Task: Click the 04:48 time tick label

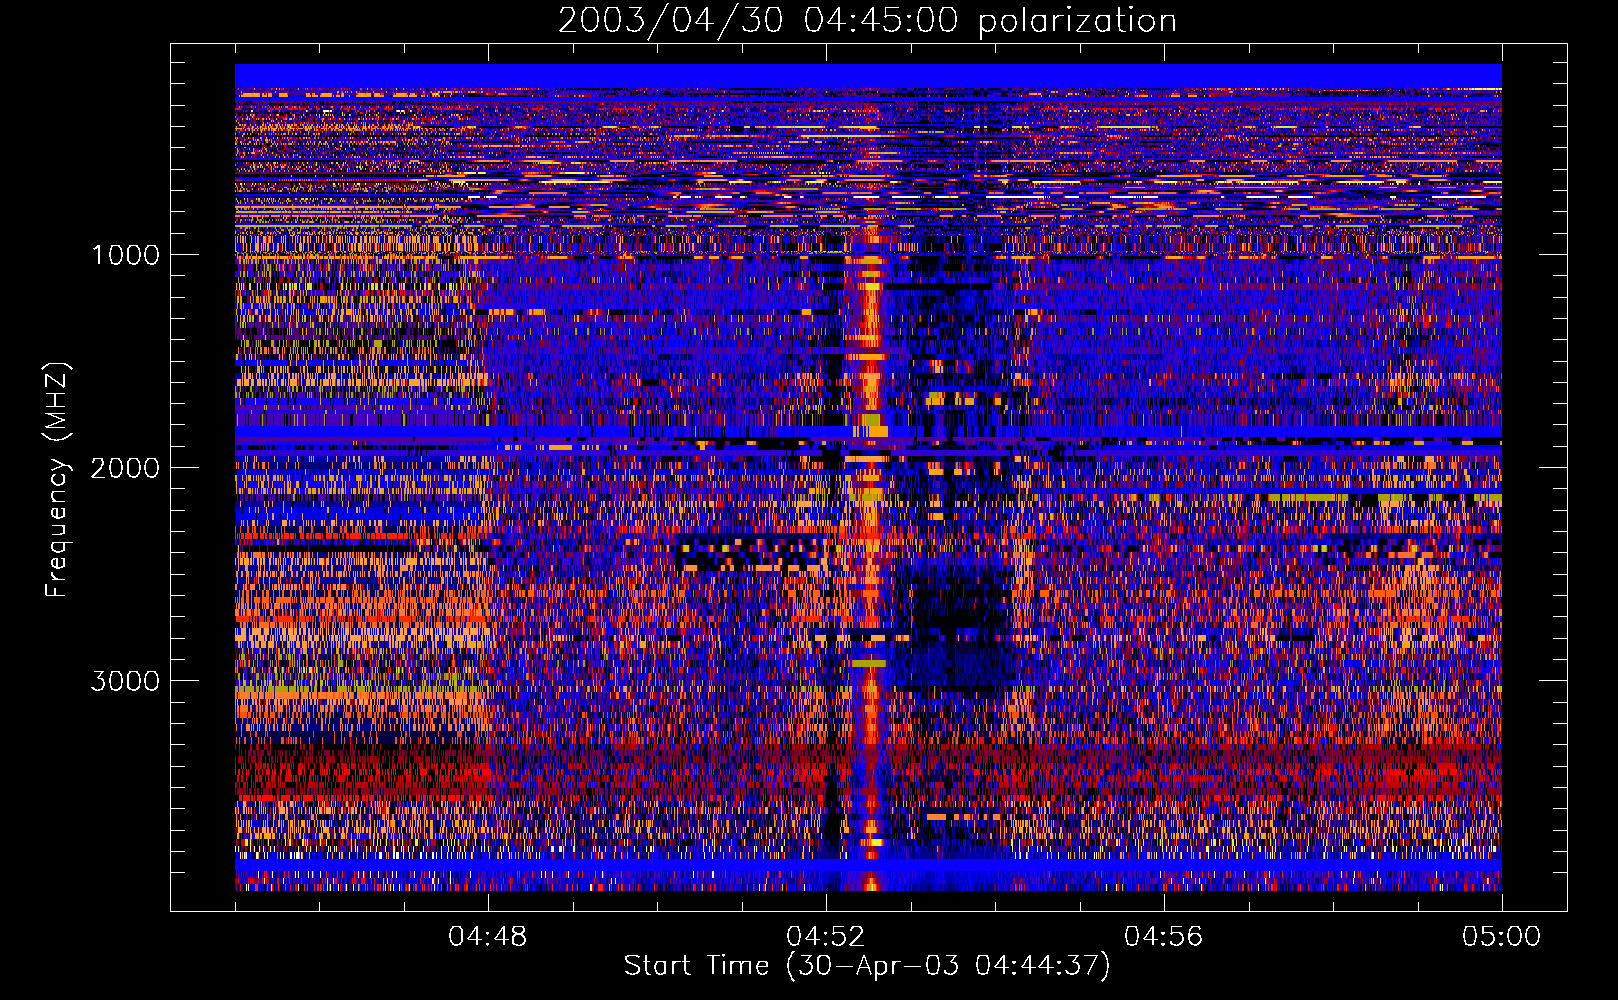Action: [x=488, y=937]
